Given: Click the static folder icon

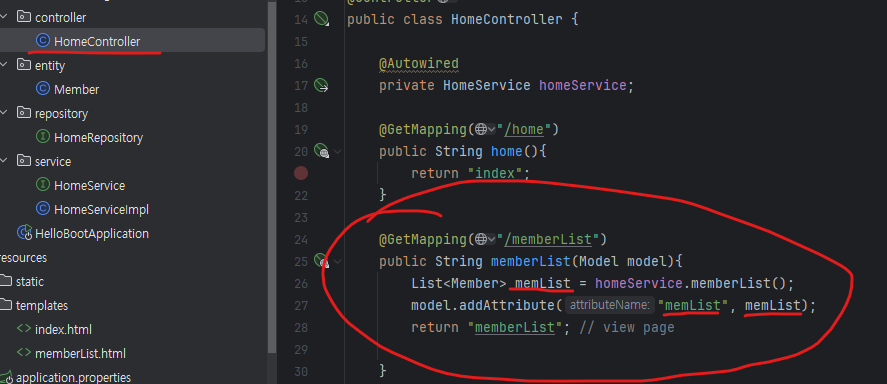Looking at the screenshot, I should pos(6,282).
